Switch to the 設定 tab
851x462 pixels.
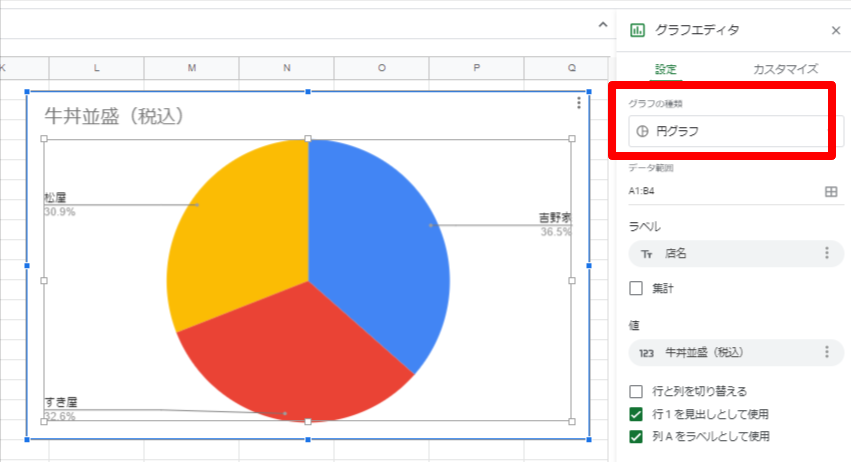point(666,69)
